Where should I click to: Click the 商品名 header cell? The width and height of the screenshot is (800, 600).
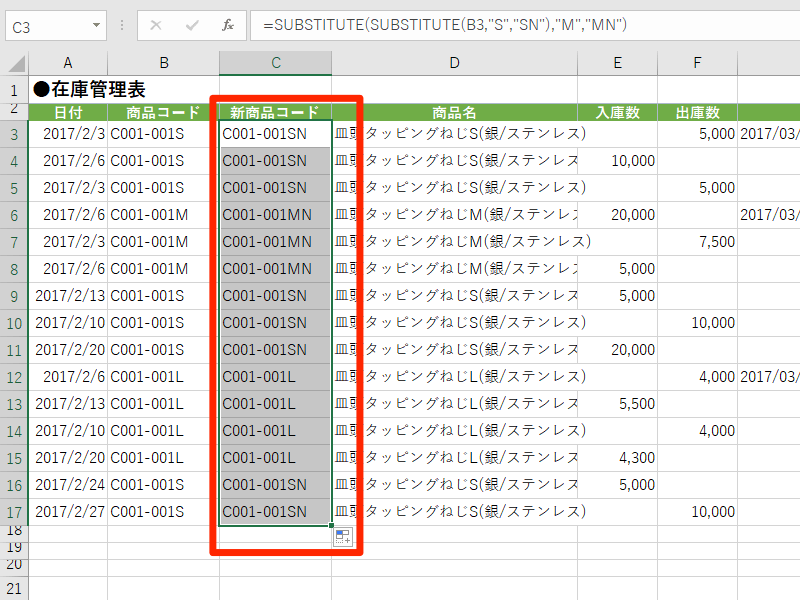455,112
